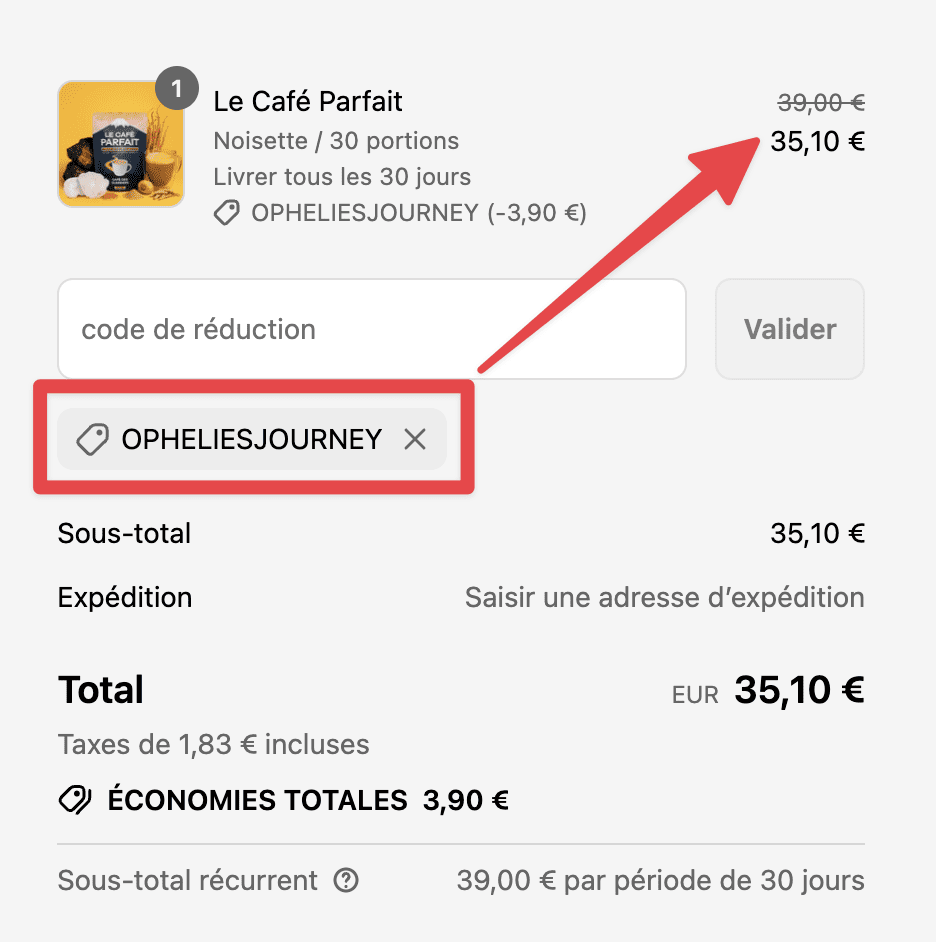Click the discounted item price 35,10 €
The width and height of the screenshot is (936, 942).
[x=818, y=142]
